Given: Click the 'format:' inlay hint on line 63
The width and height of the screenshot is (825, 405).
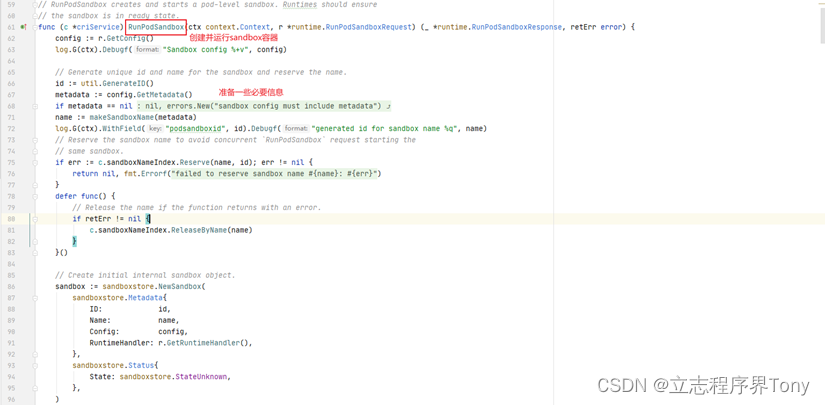Looking at the screenshot, I should pyautogui.click(x=148, y=50).
